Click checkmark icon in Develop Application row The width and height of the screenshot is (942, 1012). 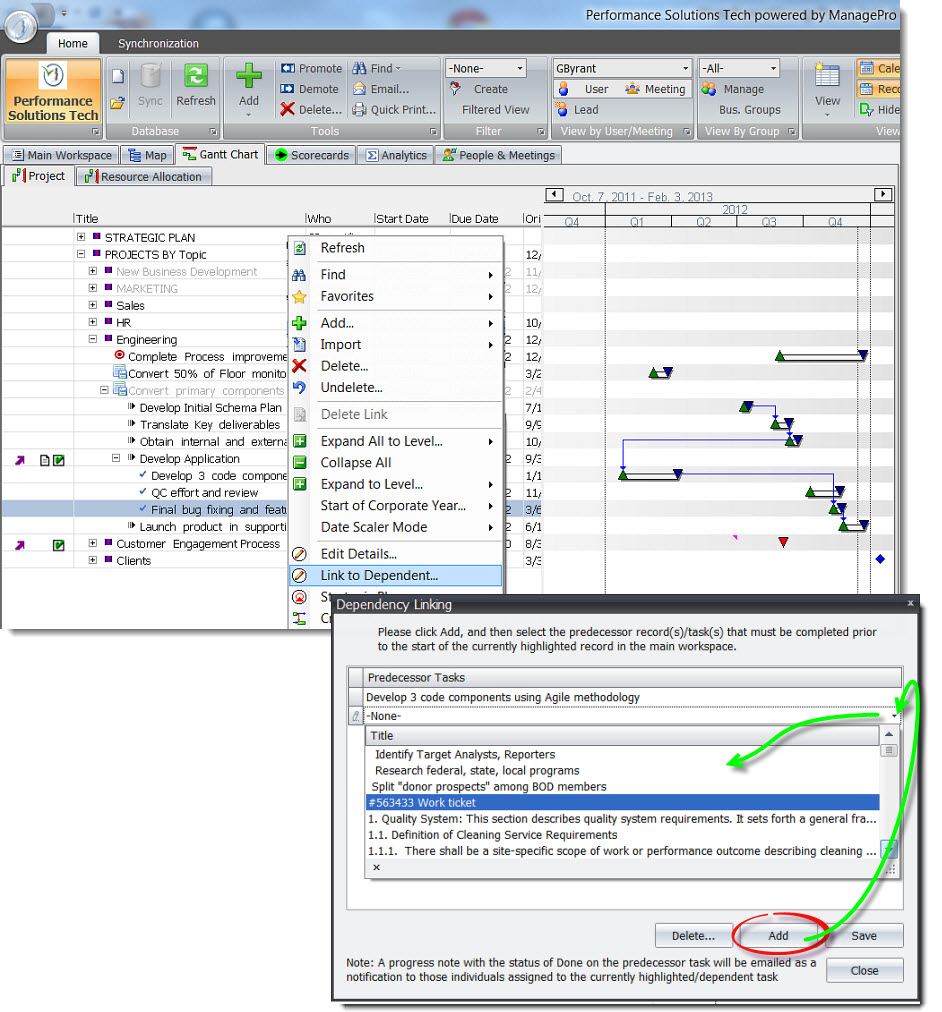(x=59, y=460)
